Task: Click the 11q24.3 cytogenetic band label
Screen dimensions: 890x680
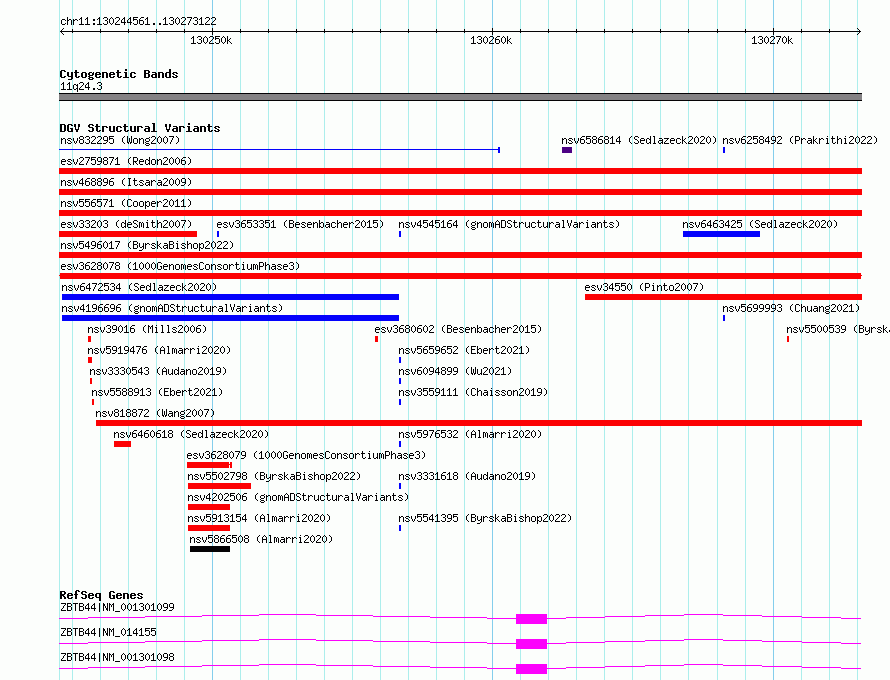Action: [81, 86]
